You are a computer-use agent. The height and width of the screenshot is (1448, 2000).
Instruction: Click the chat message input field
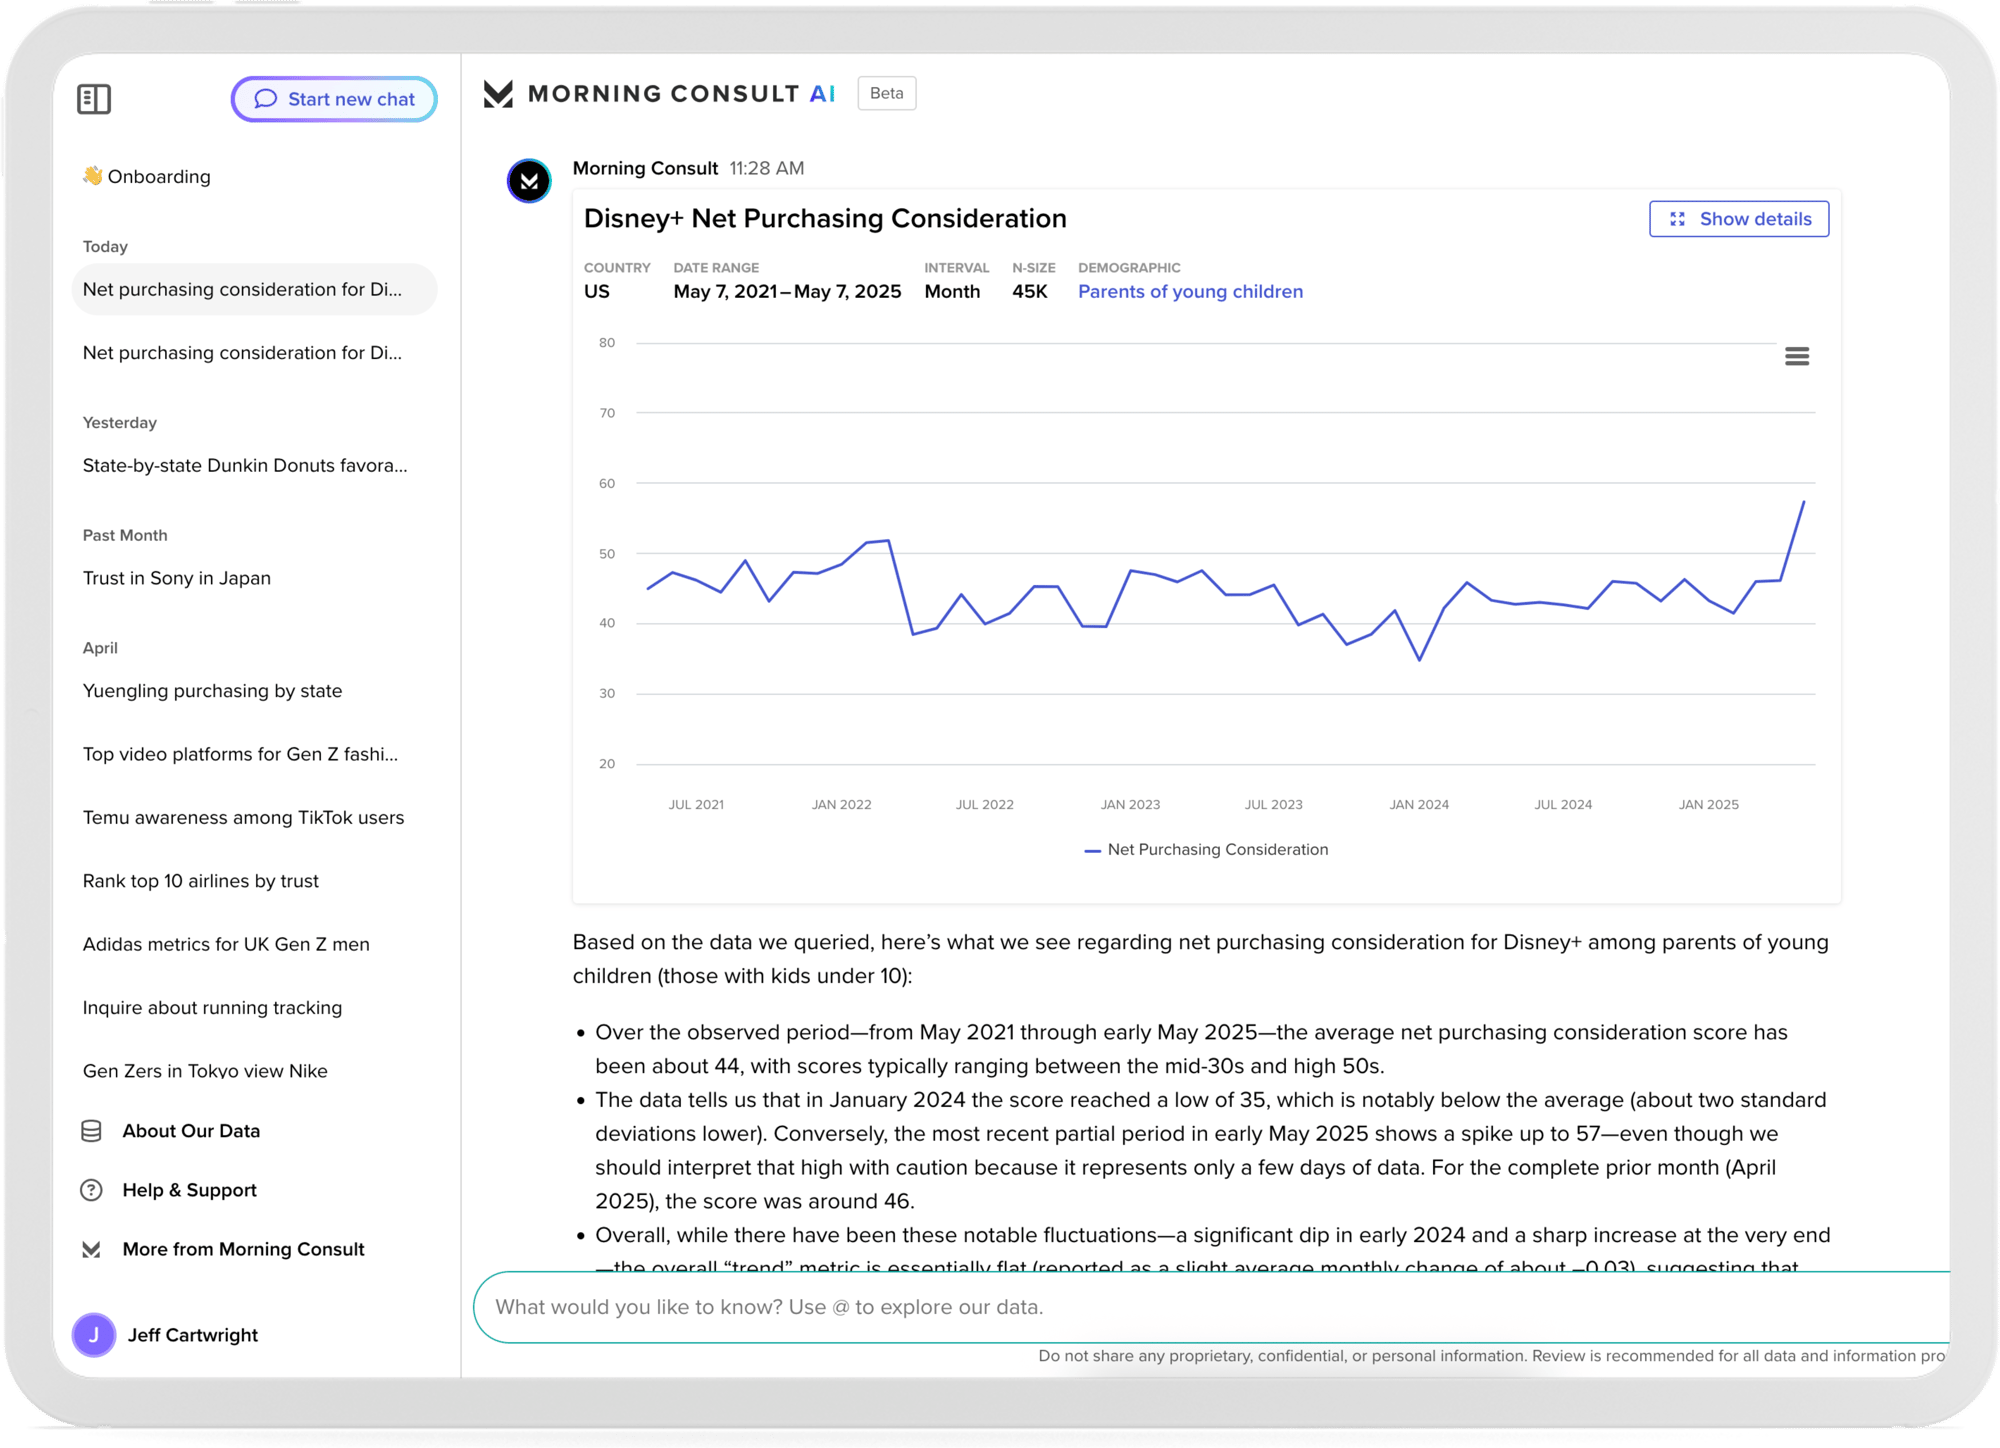click(x=1200, y=1307)
